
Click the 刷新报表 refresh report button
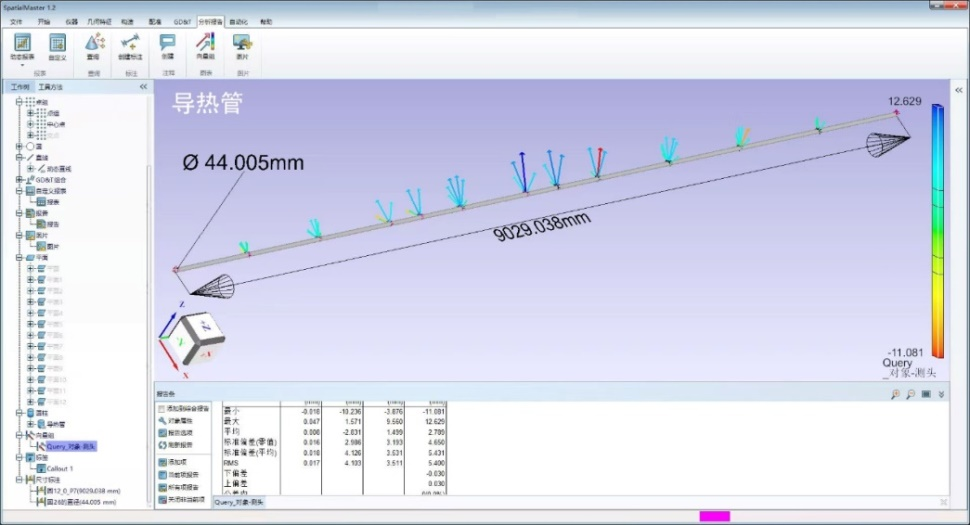tap(182, 444)
